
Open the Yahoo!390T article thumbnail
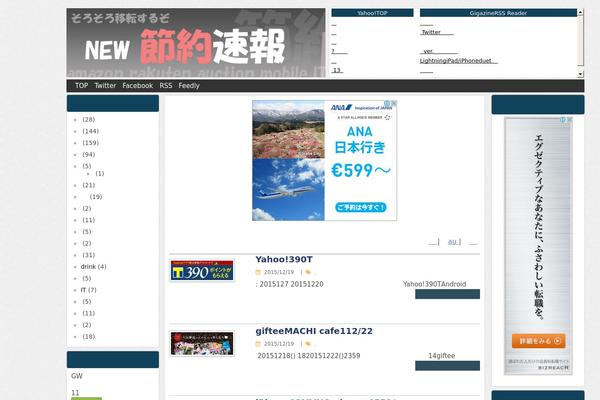coord(202,270)
